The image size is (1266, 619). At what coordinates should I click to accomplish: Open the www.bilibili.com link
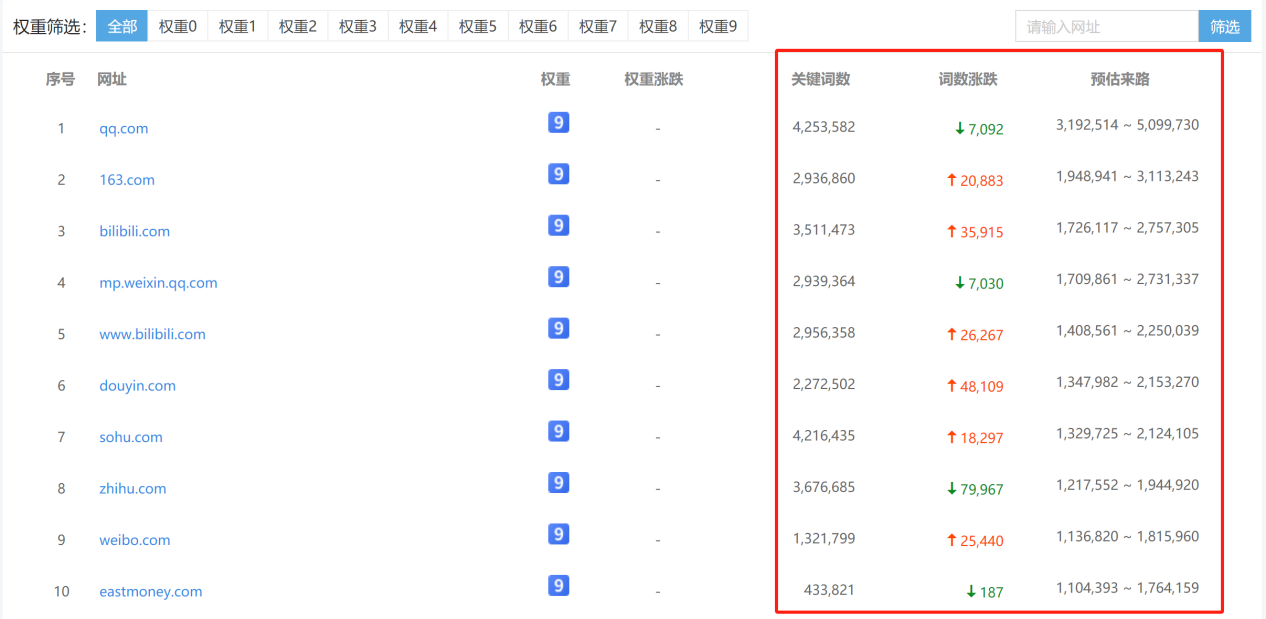tap(152, 334)
